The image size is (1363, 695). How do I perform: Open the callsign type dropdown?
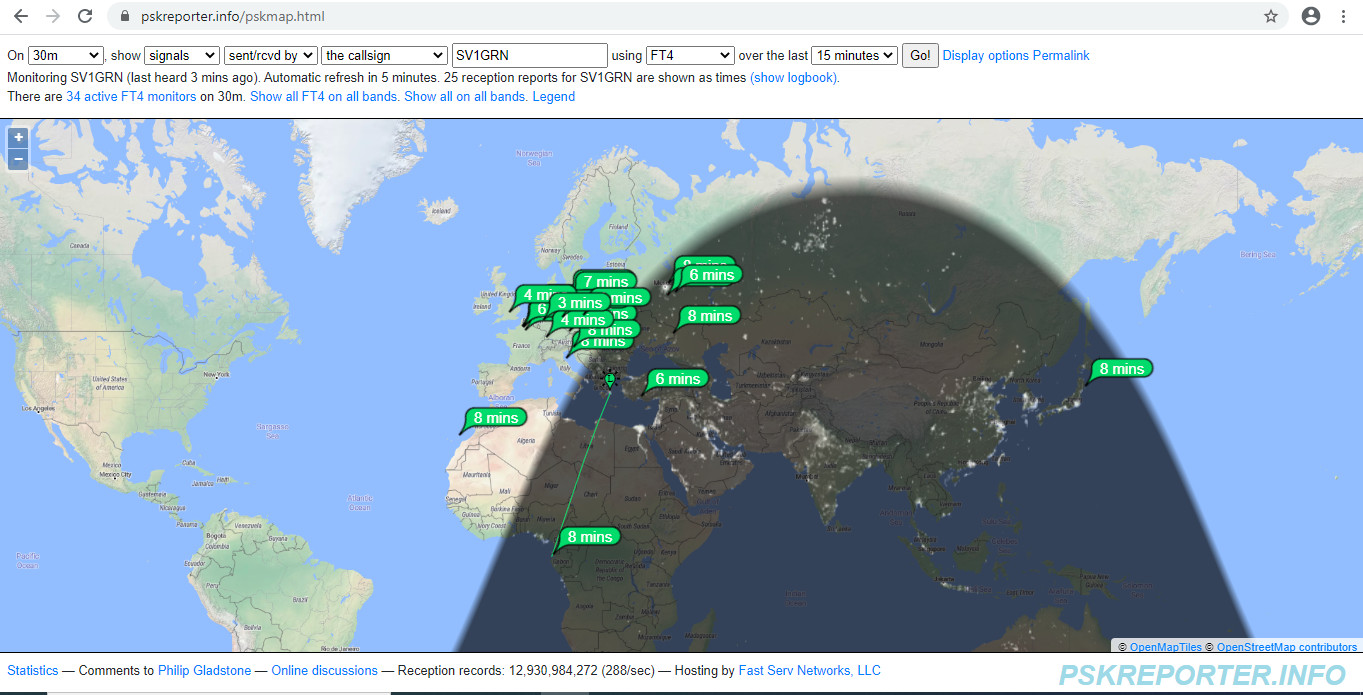(x=384, y=55)
